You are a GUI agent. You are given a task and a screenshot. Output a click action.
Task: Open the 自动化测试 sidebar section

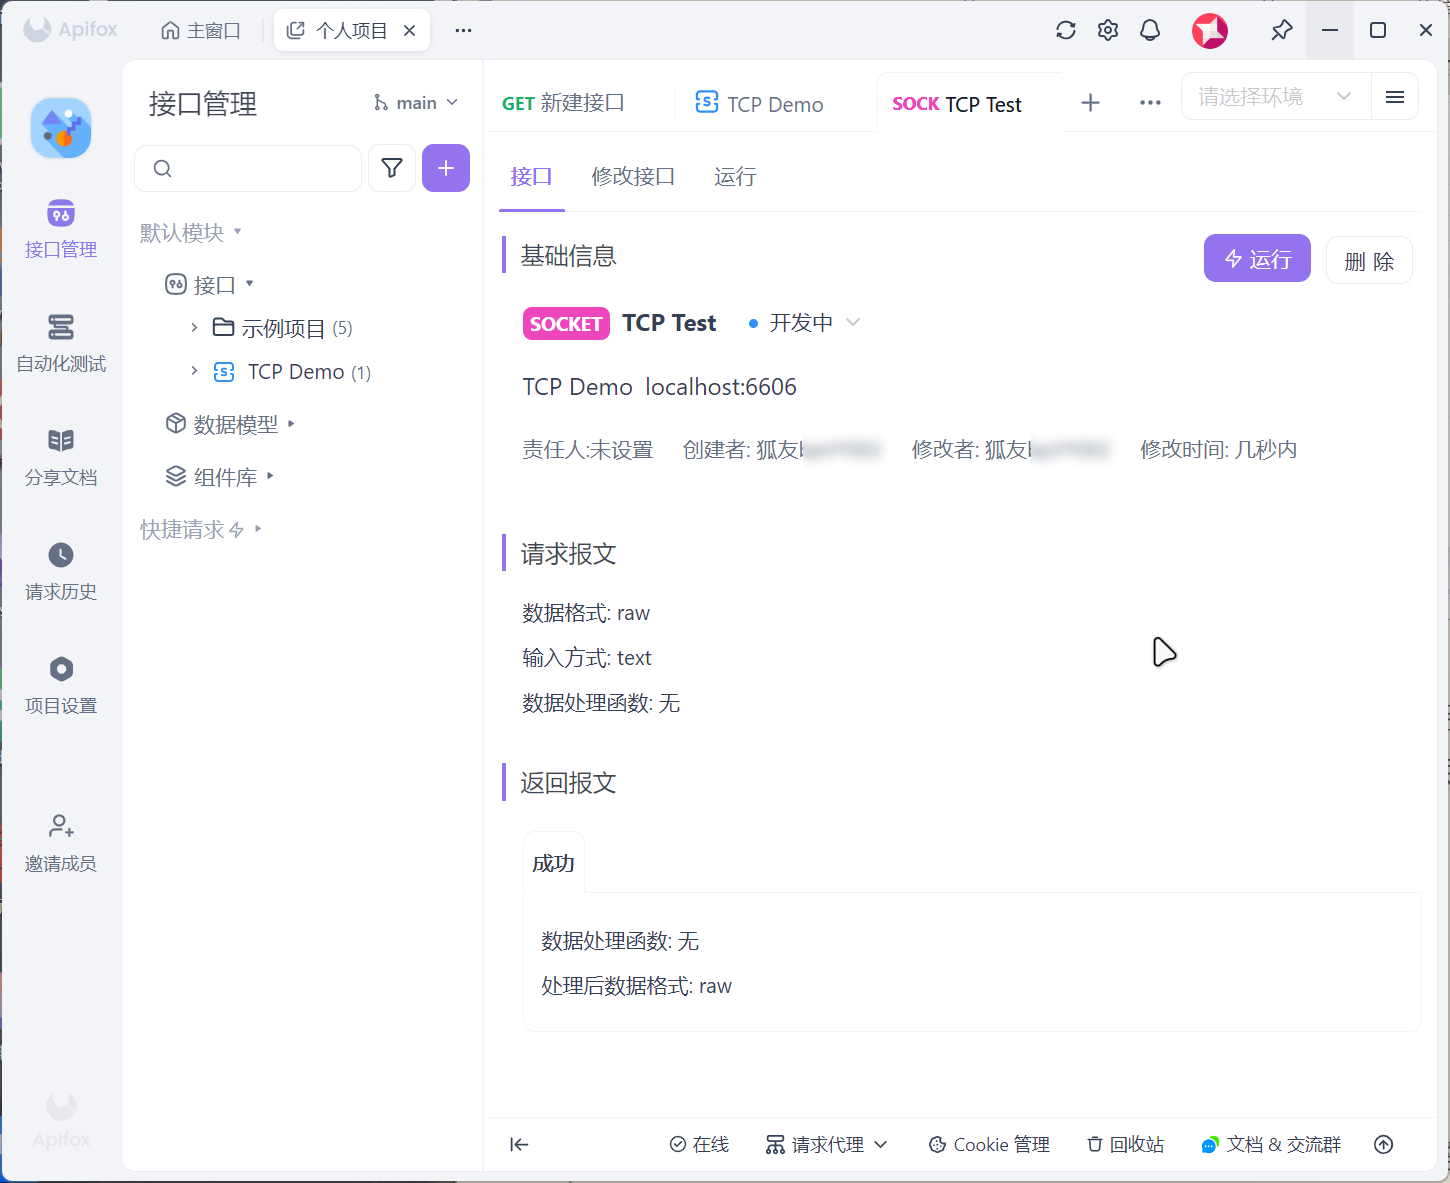click(61, 343)
